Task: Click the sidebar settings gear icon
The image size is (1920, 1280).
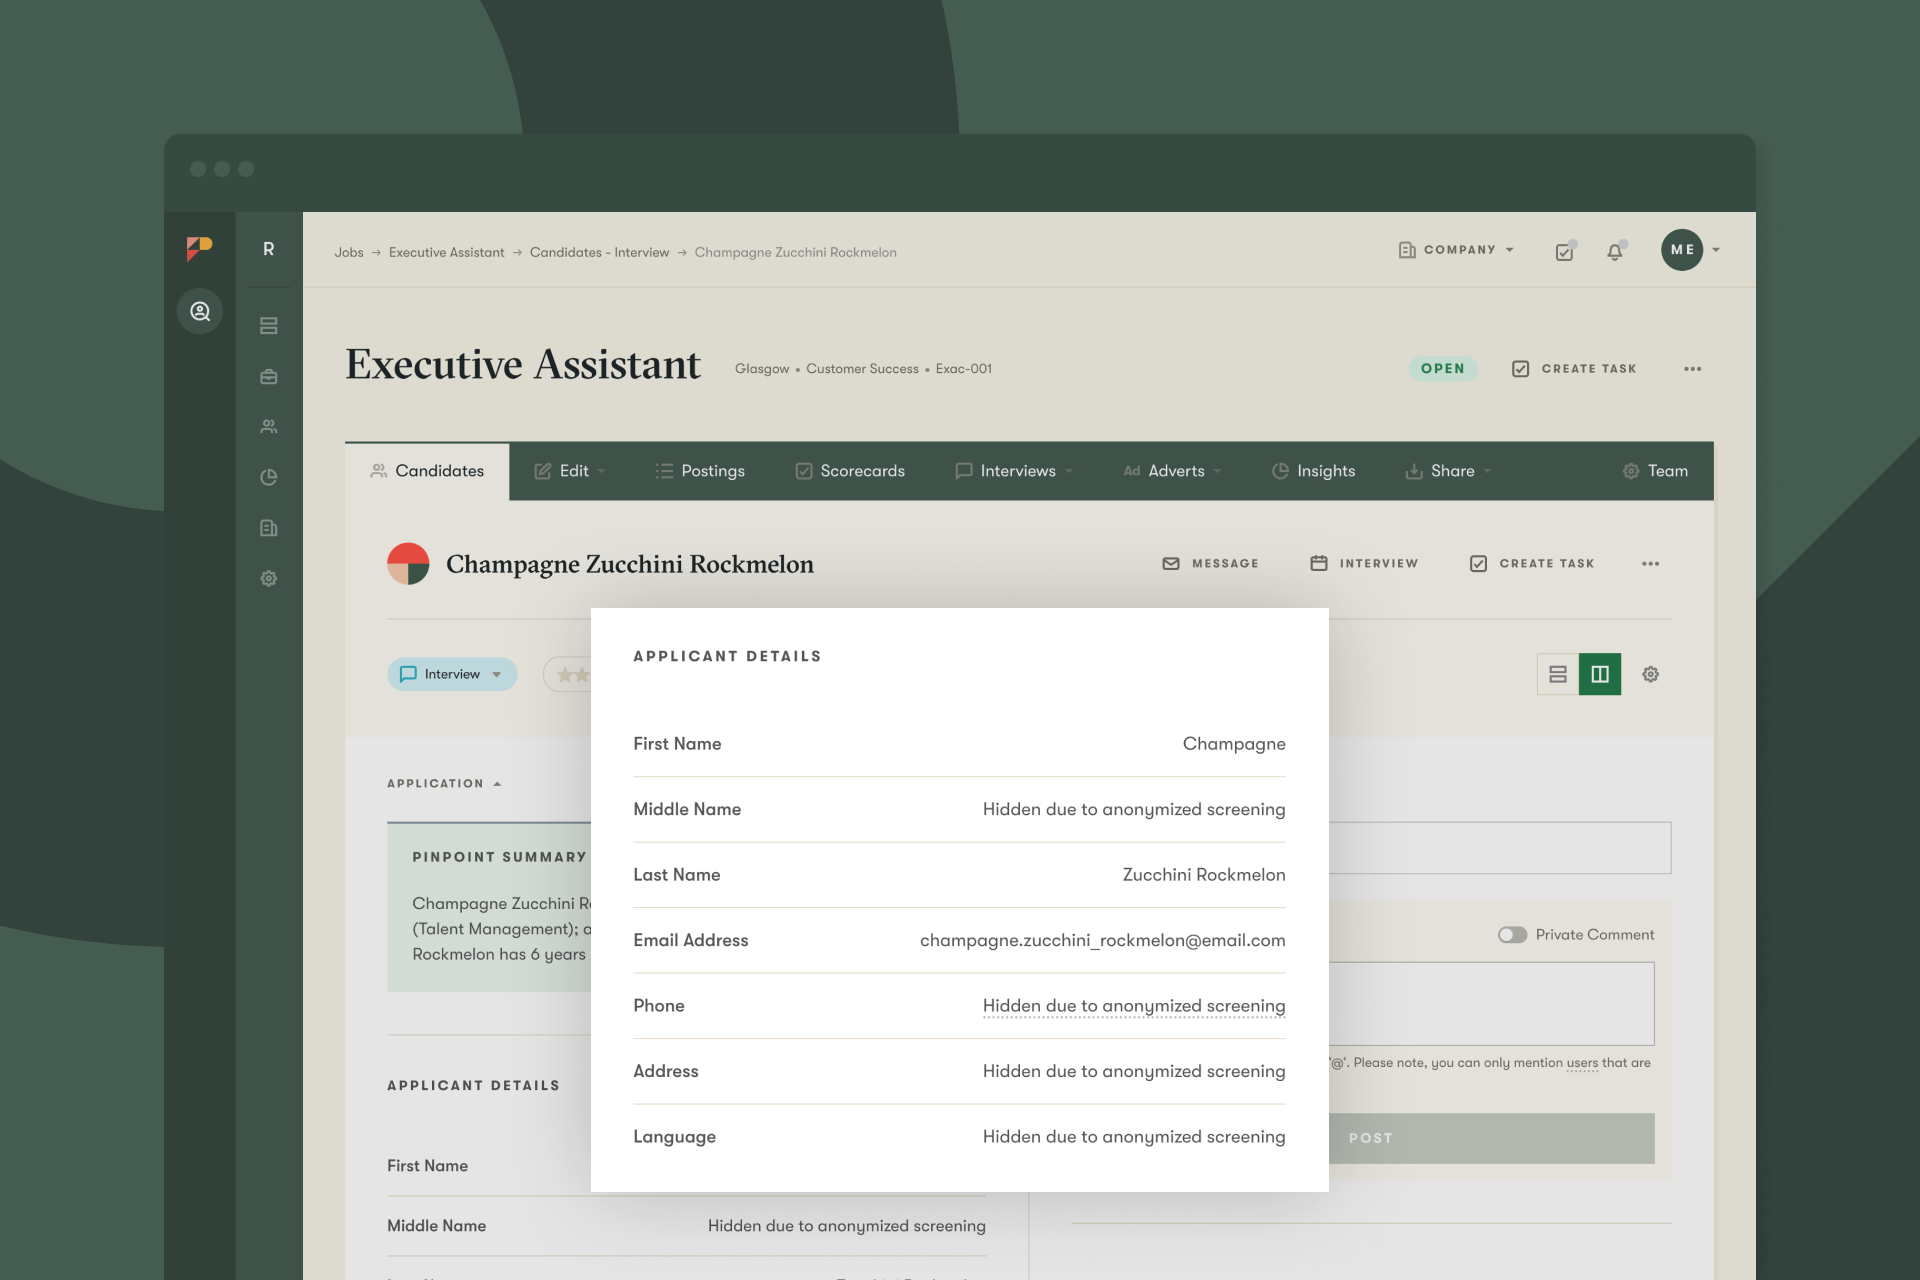Action: (268, 578)
